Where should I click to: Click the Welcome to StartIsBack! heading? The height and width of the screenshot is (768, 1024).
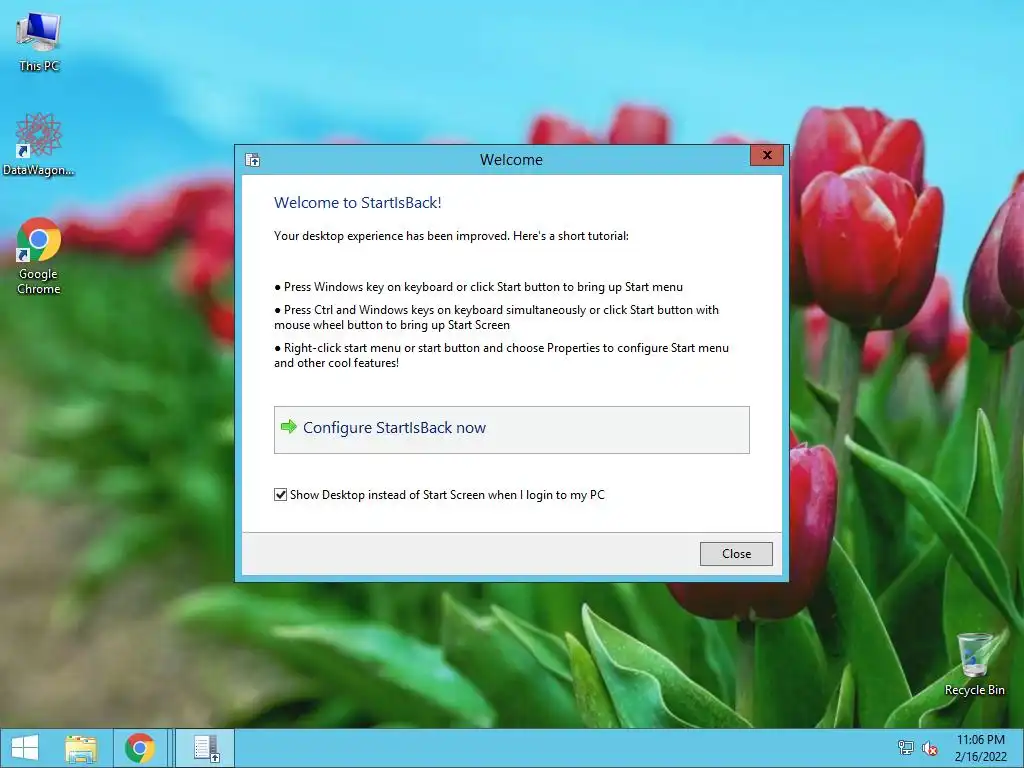(357, 203)
